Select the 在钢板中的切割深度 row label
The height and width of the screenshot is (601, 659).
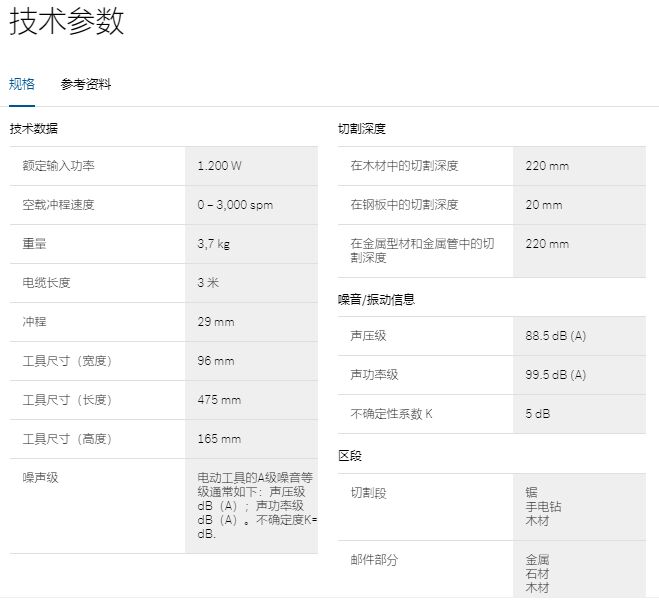click(x=405, y=205)
